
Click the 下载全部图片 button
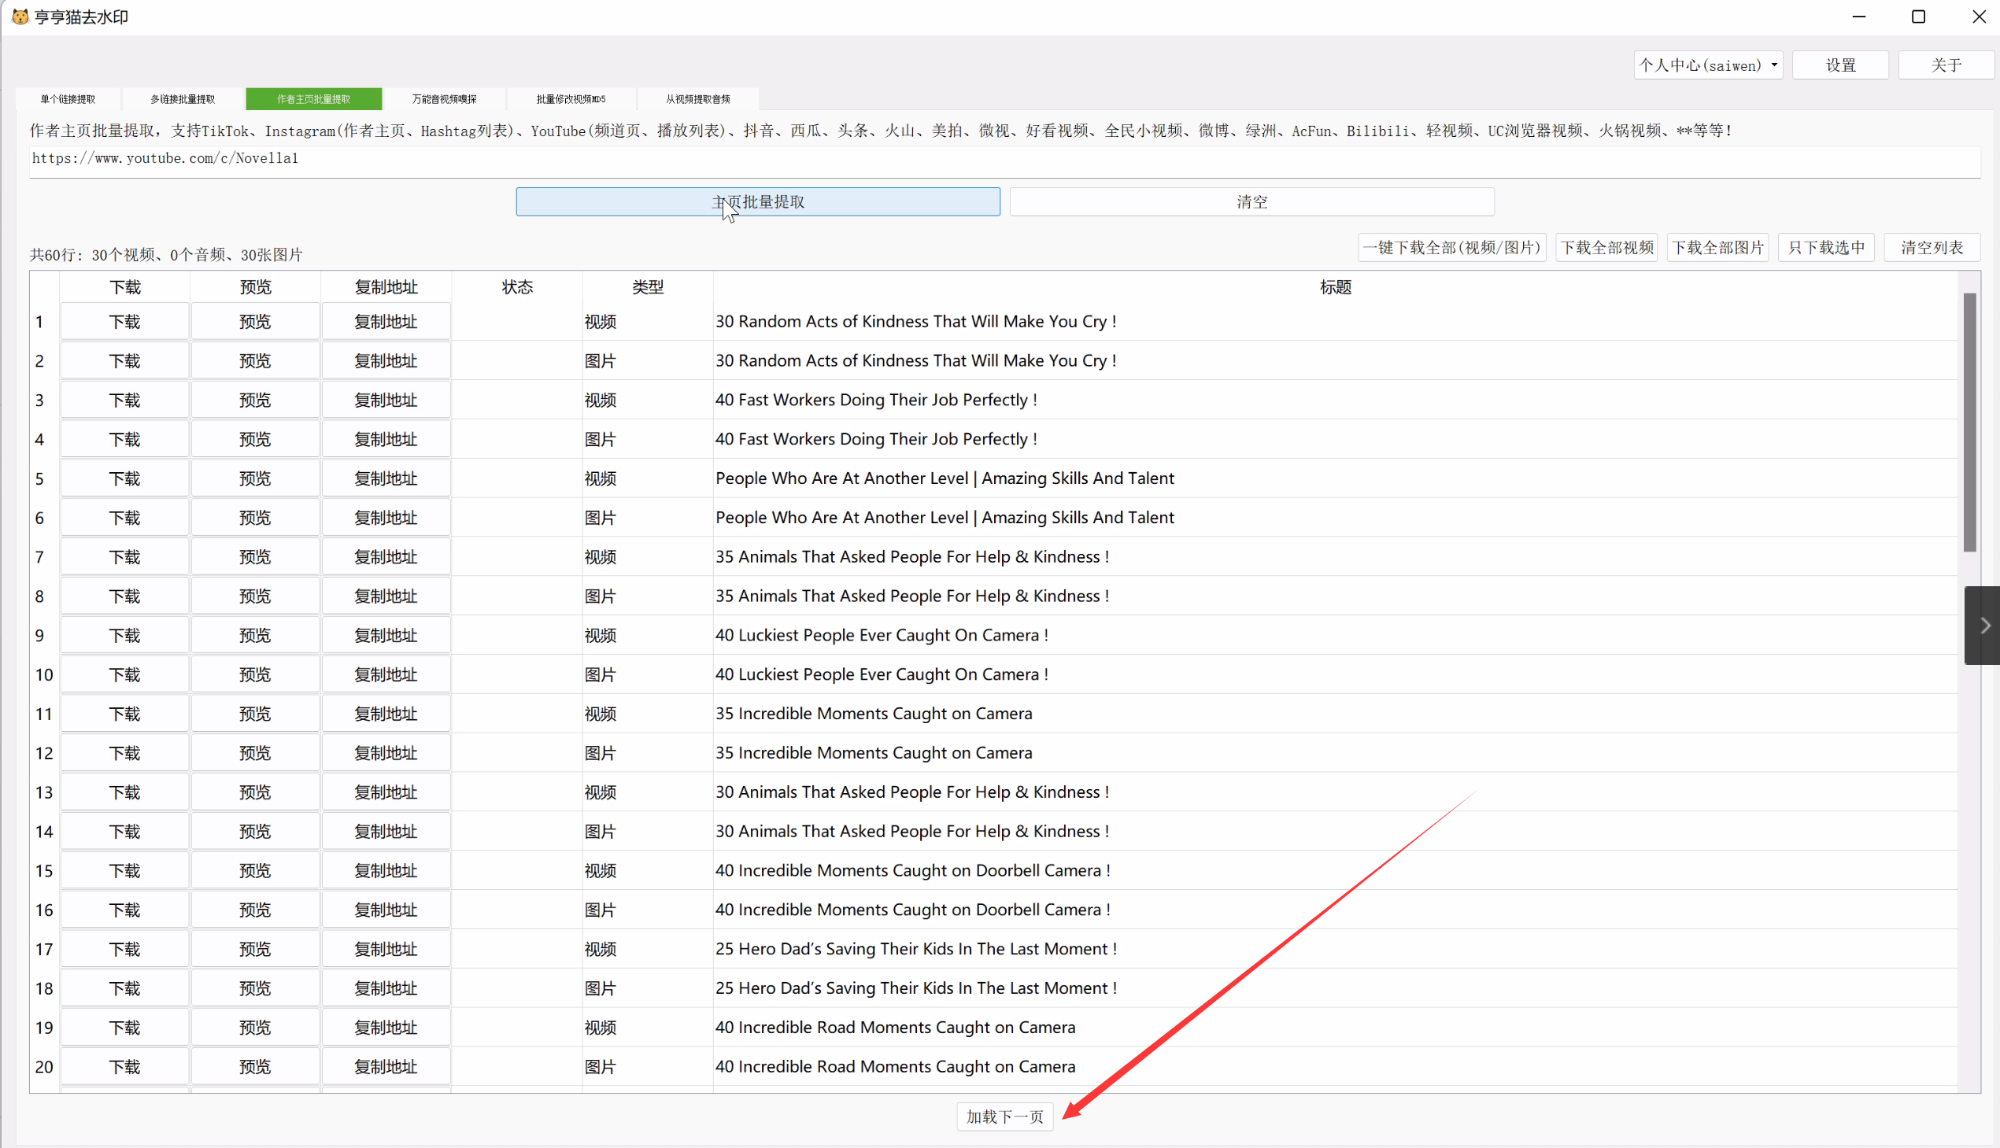(x=1718, y=247)
